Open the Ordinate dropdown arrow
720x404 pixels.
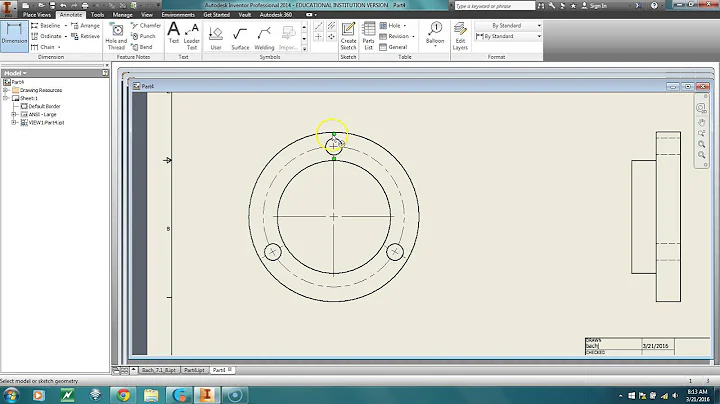pyautogui.click(x=66, y=36)
